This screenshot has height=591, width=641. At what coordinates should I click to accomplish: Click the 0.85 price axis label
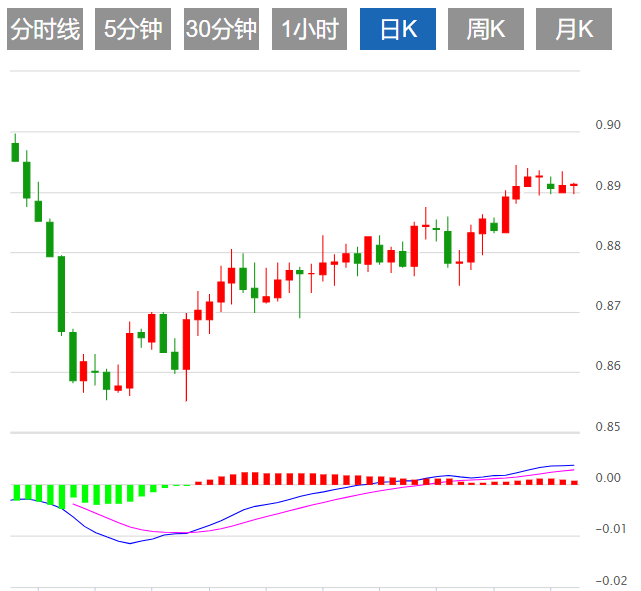608,427
